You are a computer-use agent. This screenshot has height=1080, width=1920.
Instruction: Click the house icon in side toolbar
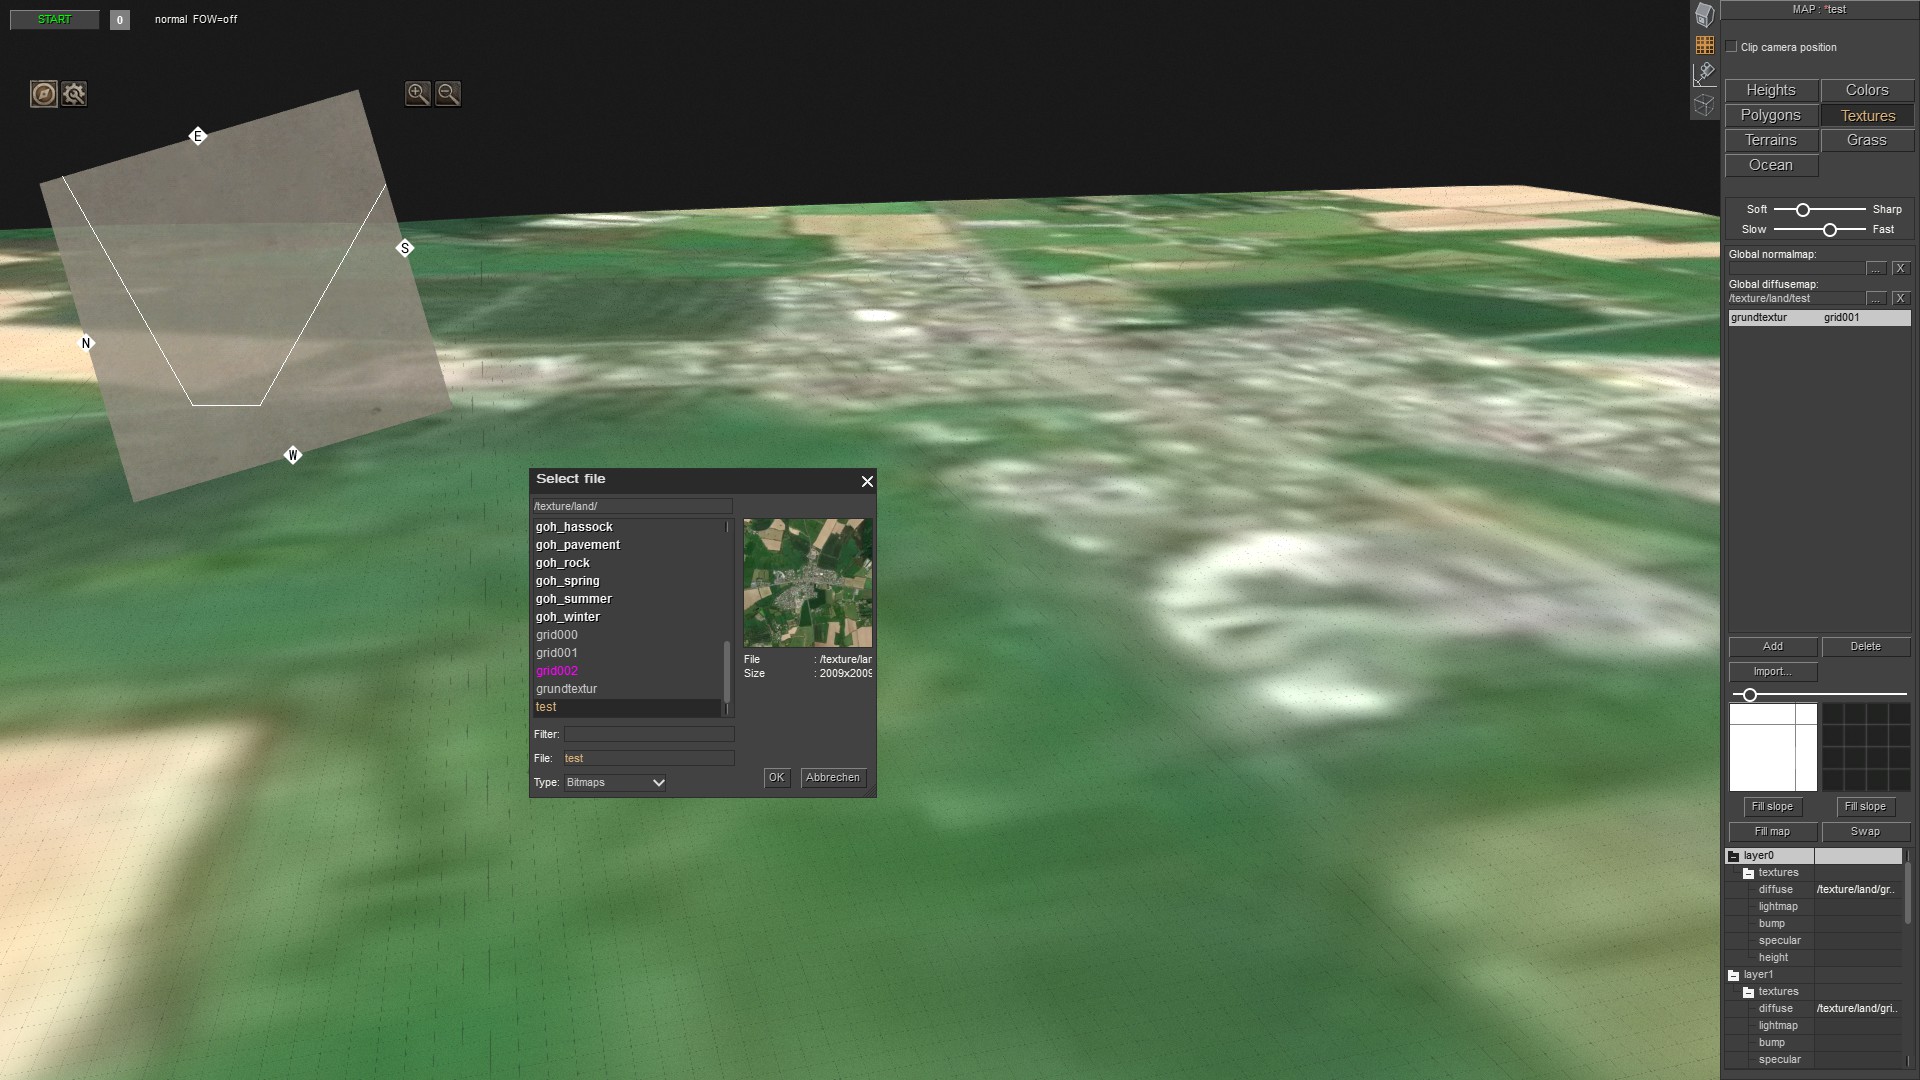point(1705,14)
